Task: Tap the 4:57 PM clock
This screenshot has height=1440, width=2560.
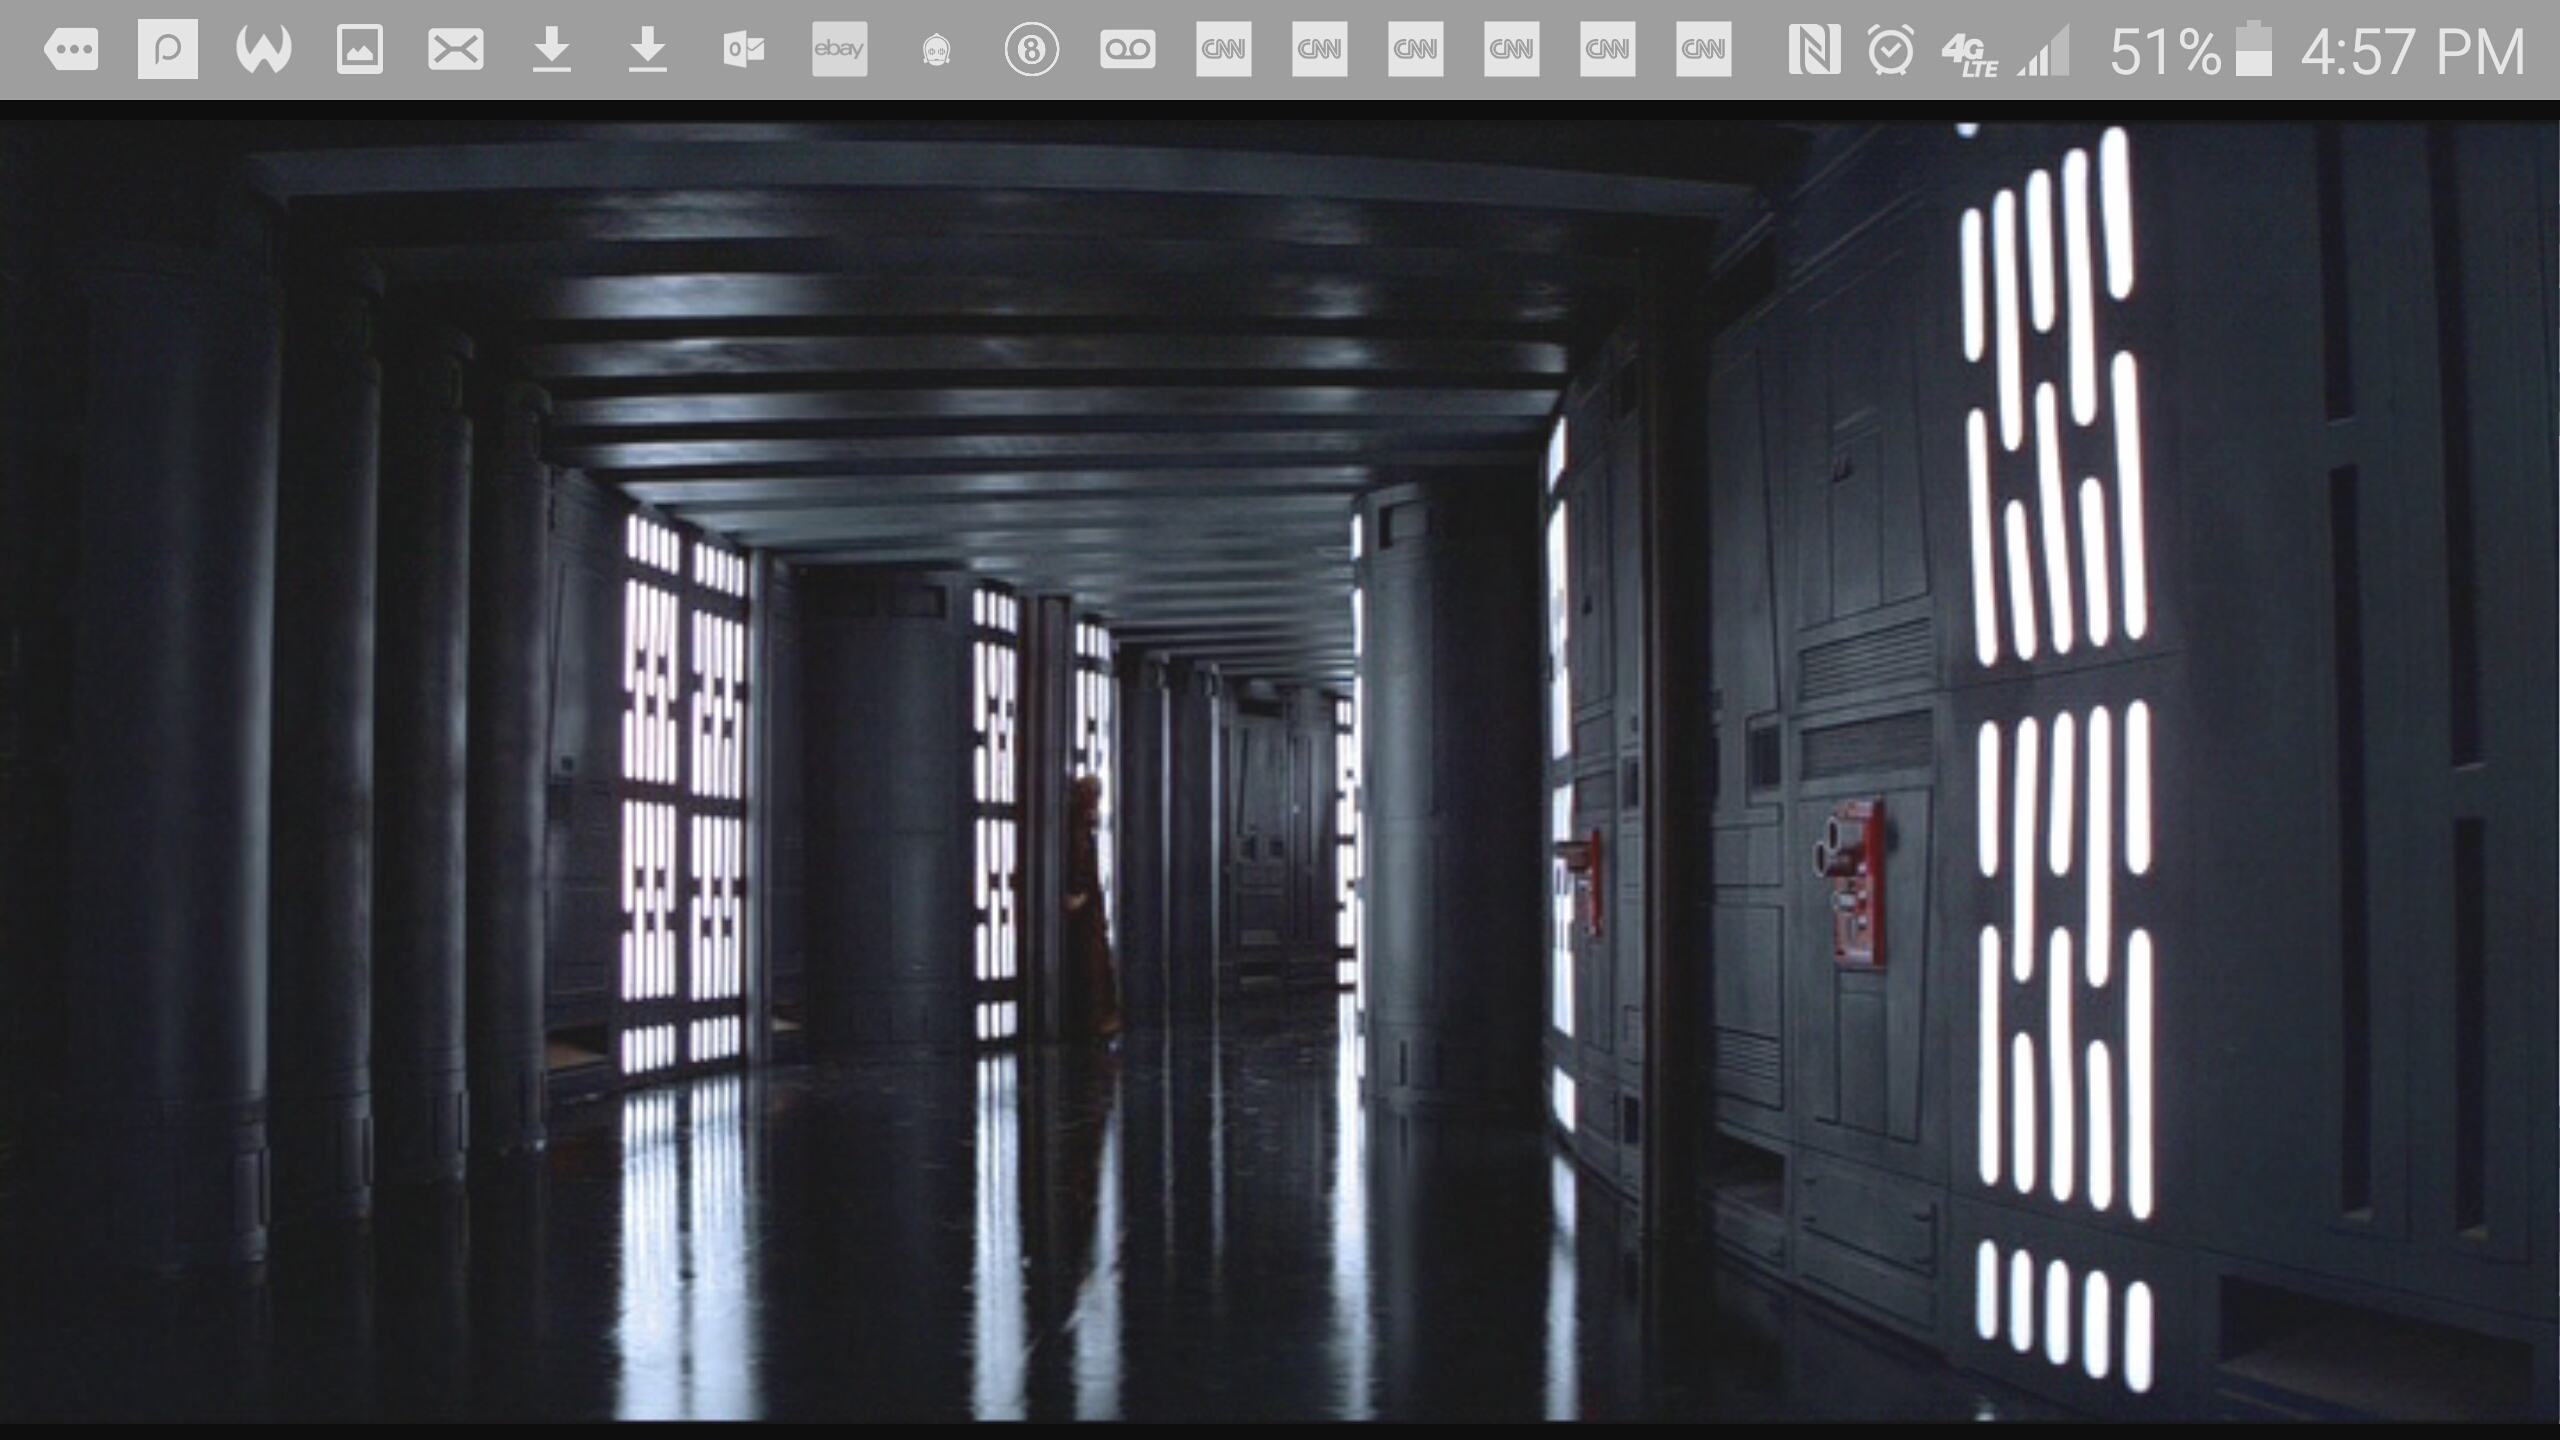Action: point(2412,52)
